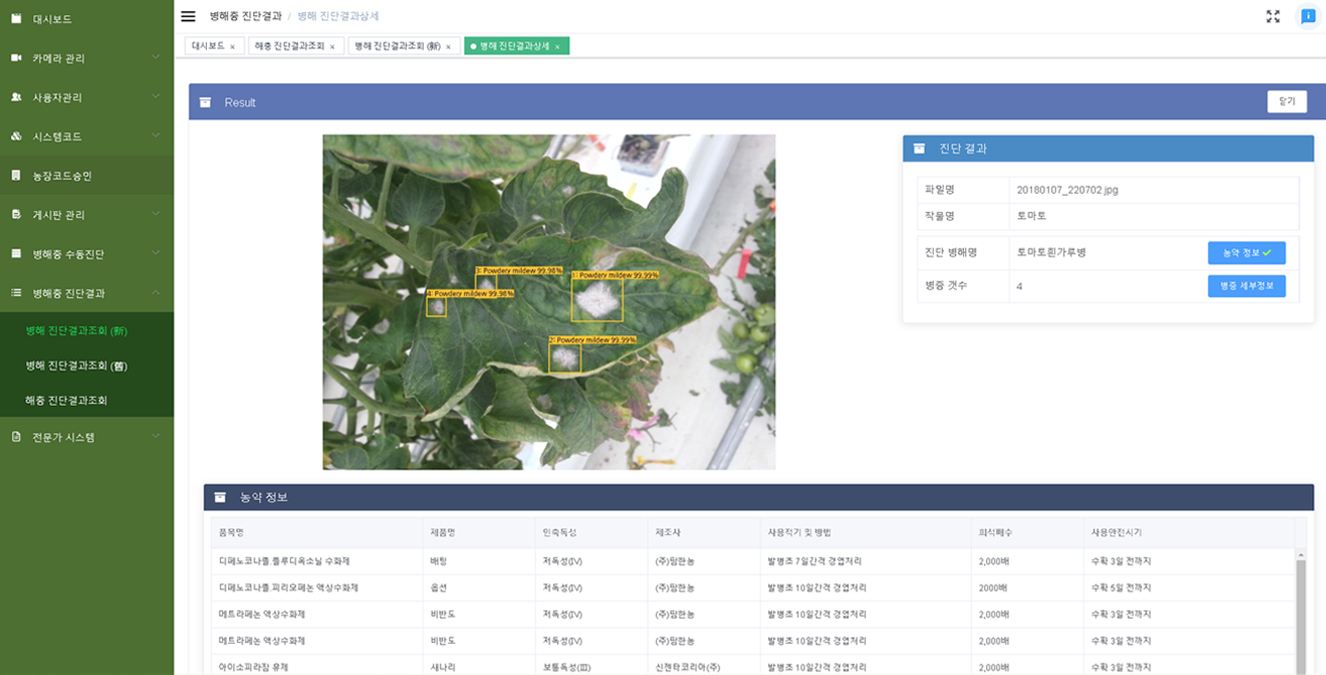Screen dimensions: 1326x675
Task: Click the pesticide table vertical scrollbar
Action: [x=1300, y=610]
